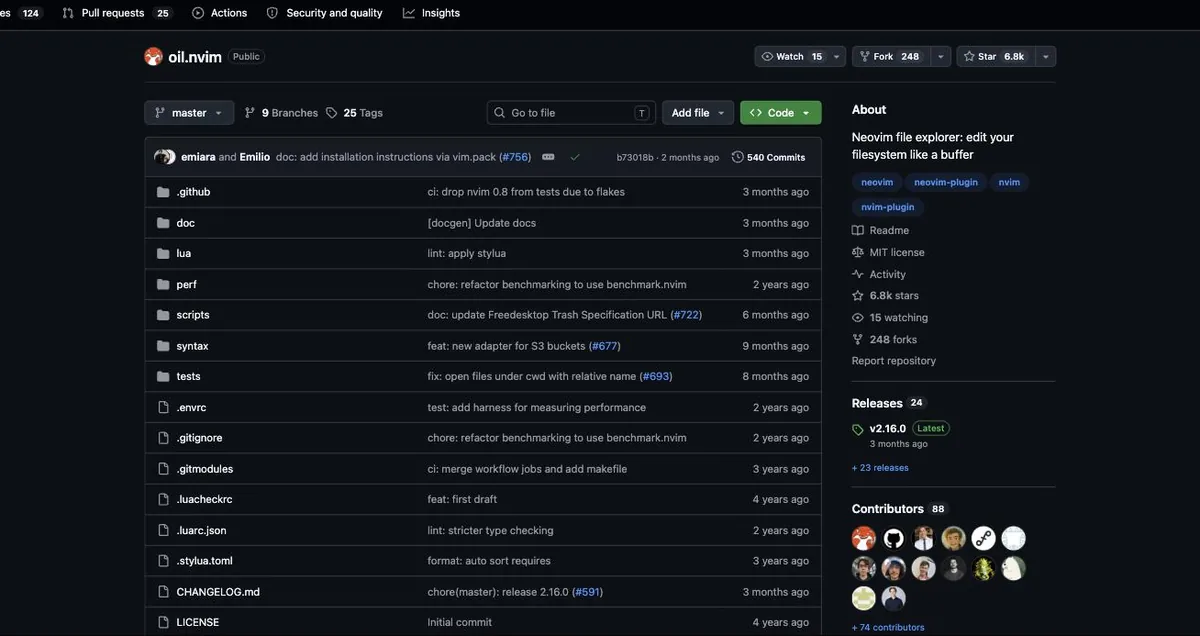
Task: Click the perf folder icon
Action: coord(163,284)
